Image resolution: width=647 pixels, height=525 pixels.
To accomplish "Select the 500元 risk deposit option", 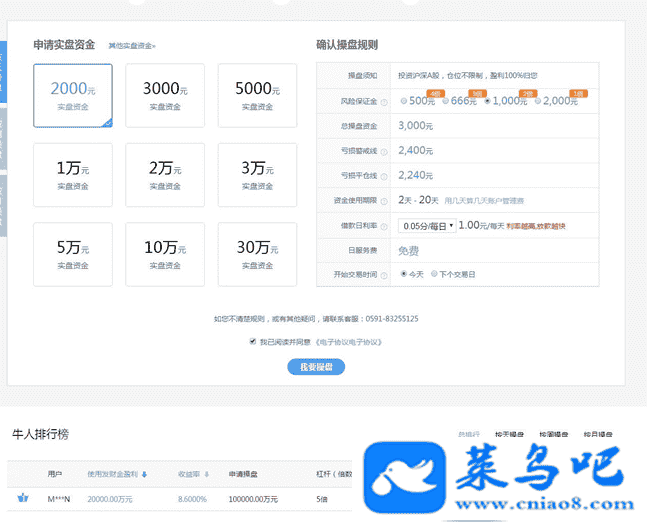I will 404,101.
